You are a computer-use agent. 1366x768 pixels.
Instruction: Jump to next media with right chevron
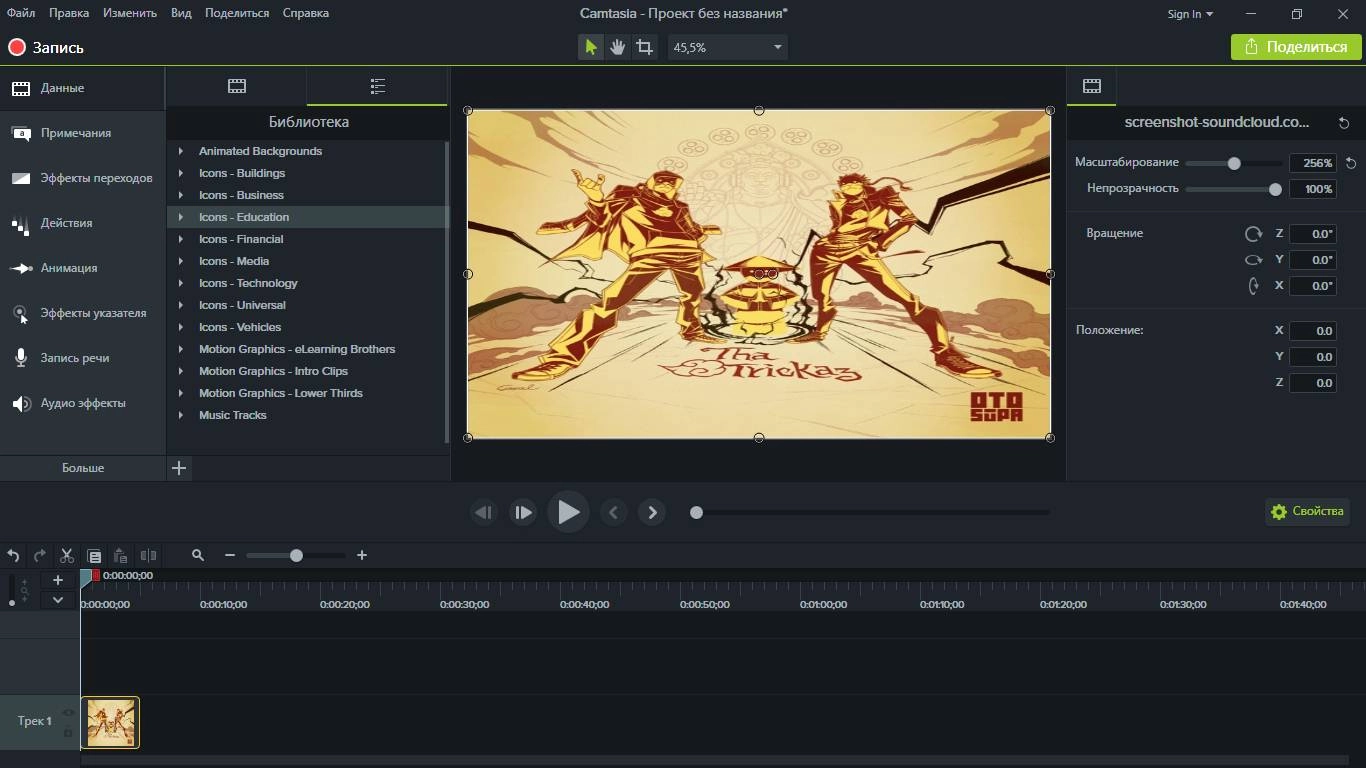652,512
